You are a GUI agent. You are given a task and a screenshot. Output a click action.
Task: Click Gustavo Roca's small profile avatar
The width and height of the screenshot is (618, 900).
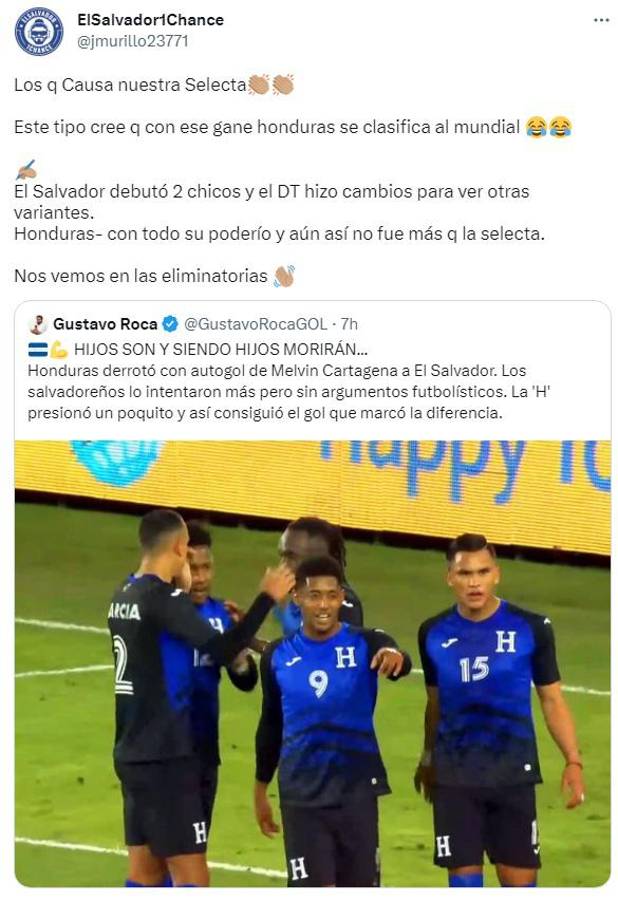38,324
